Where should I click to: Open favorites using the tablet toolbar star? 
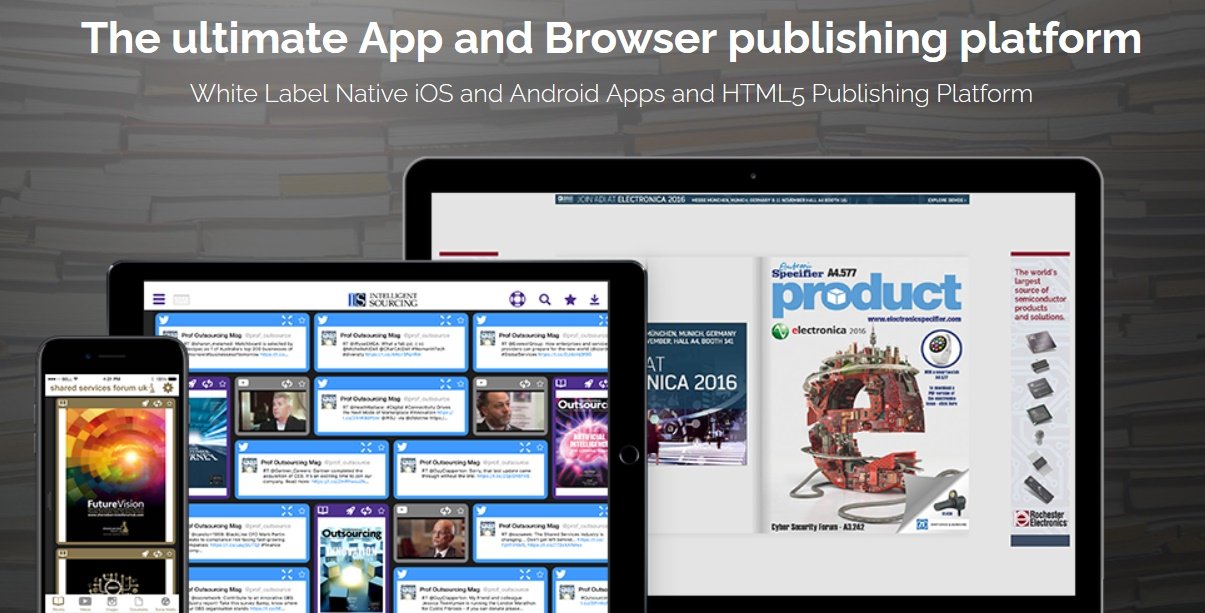click(571, 299)
